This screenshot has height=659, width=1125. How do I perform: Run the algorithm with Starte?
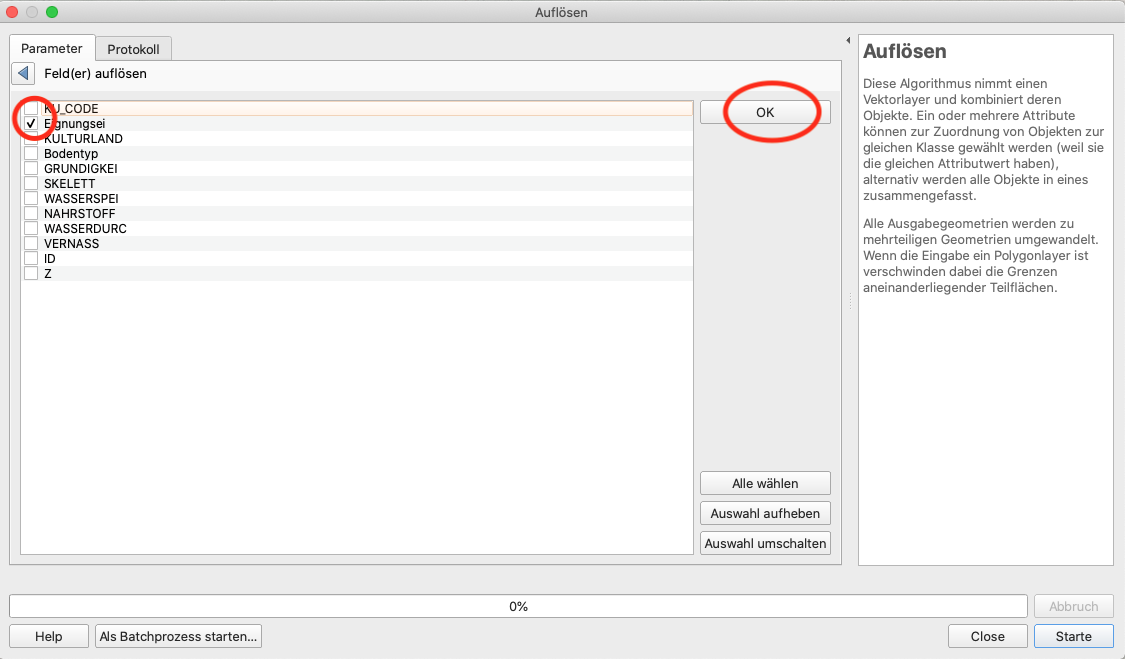pos(1073,636)
